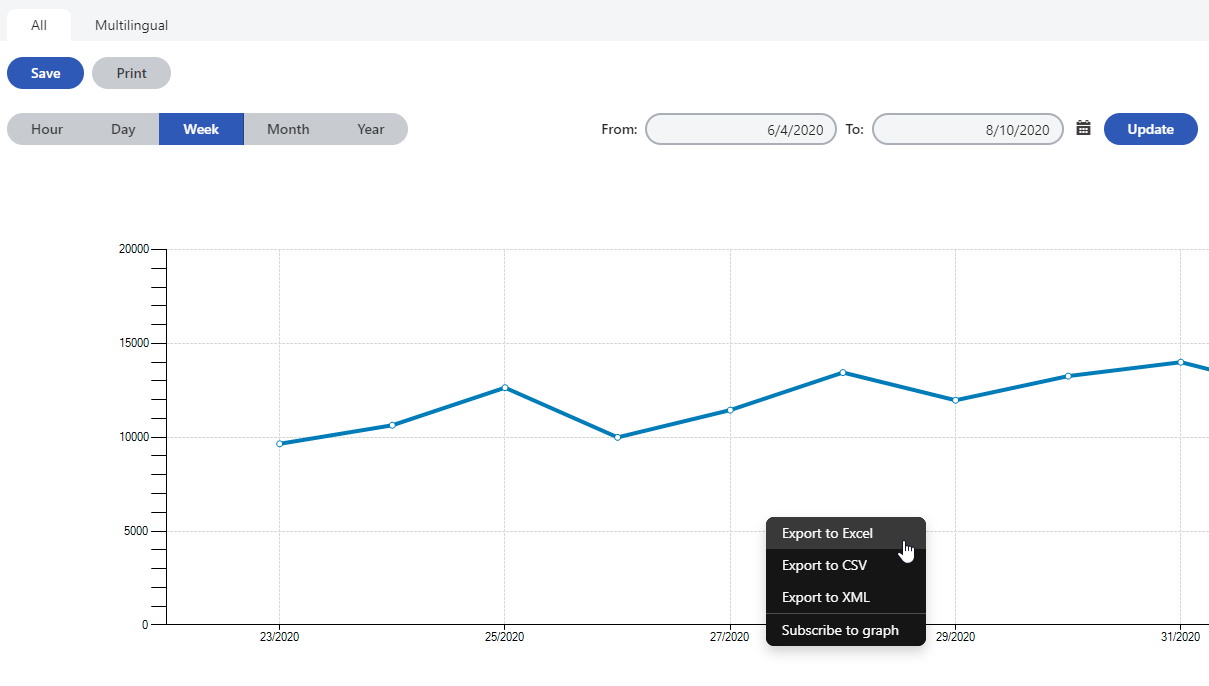Select Export to XML option

[x=824, y=597]
